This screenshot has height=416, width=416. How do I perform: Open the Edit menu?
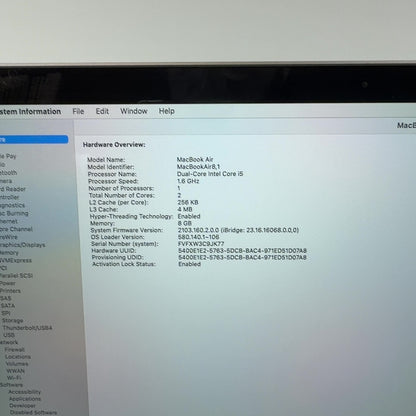point(102,111)
